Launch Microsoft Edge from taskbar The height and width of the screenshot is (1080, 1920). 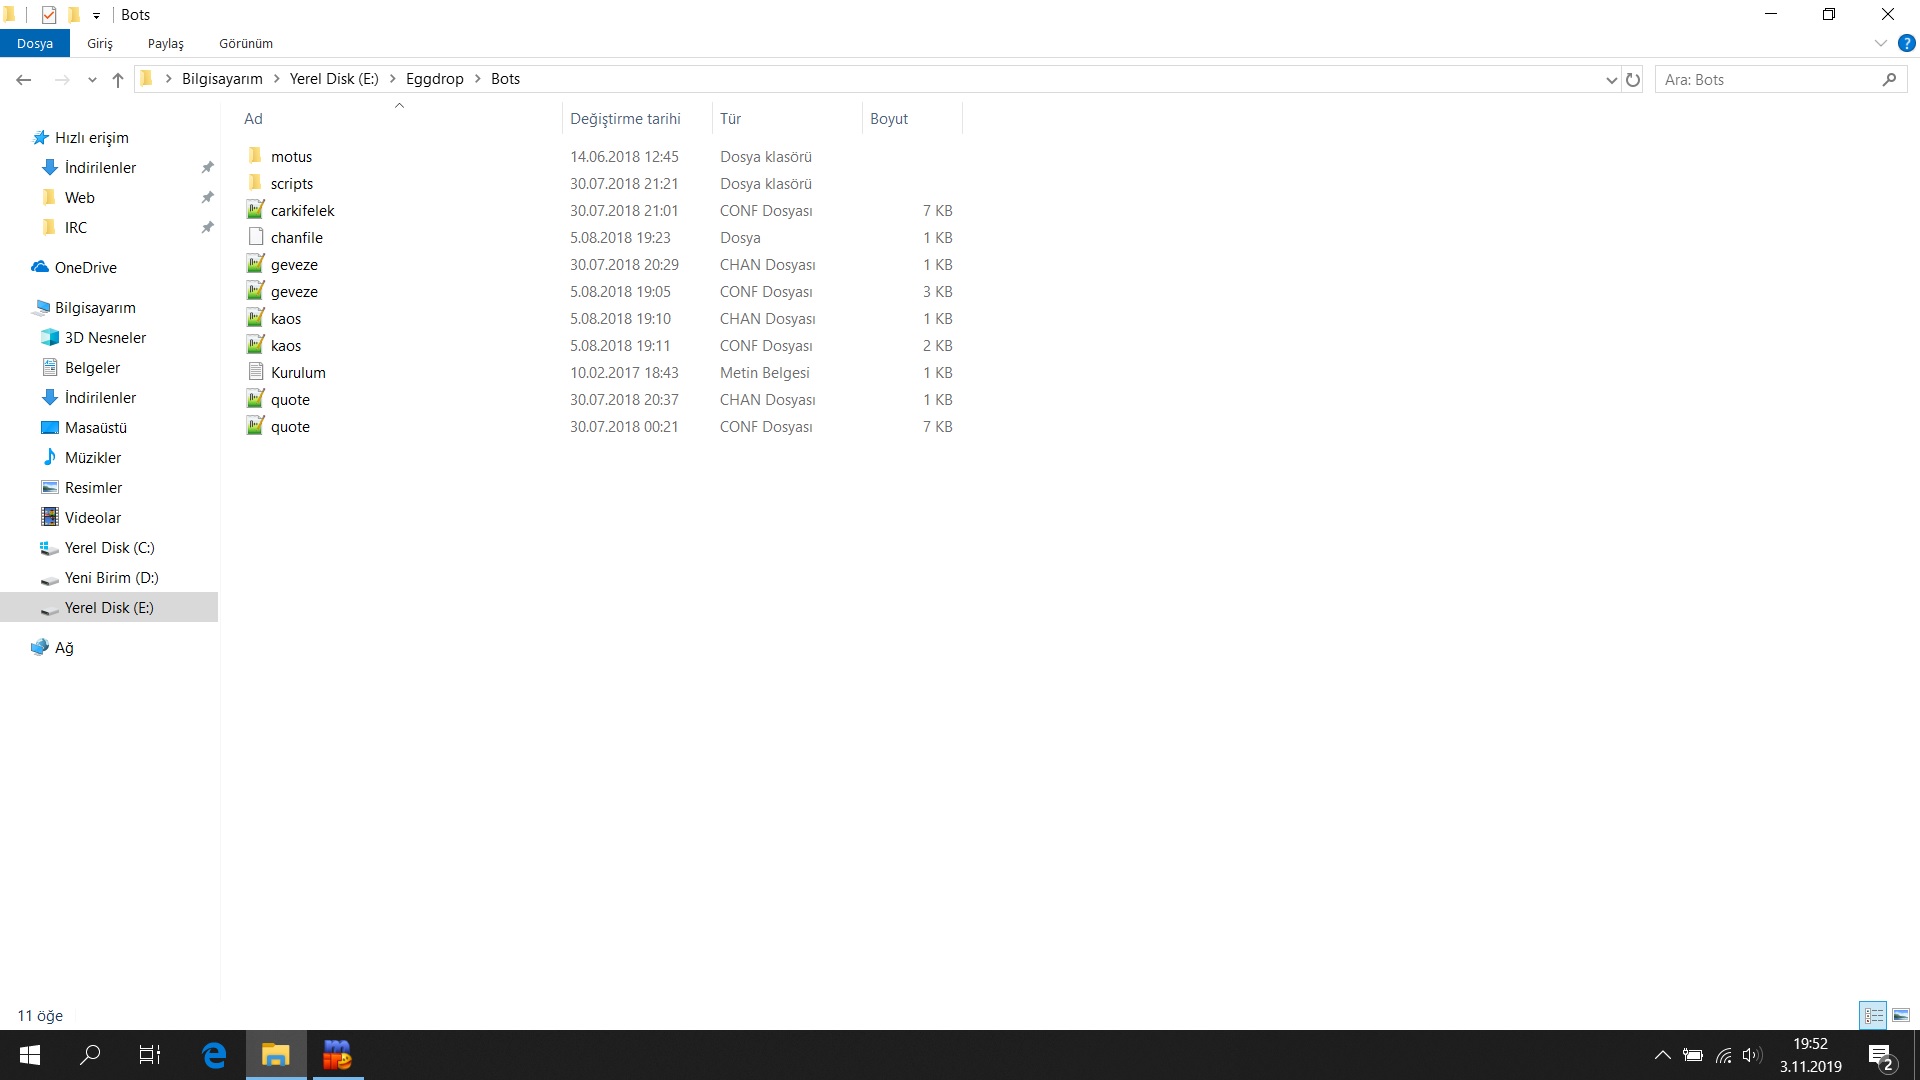click(x=214, y=1055)
